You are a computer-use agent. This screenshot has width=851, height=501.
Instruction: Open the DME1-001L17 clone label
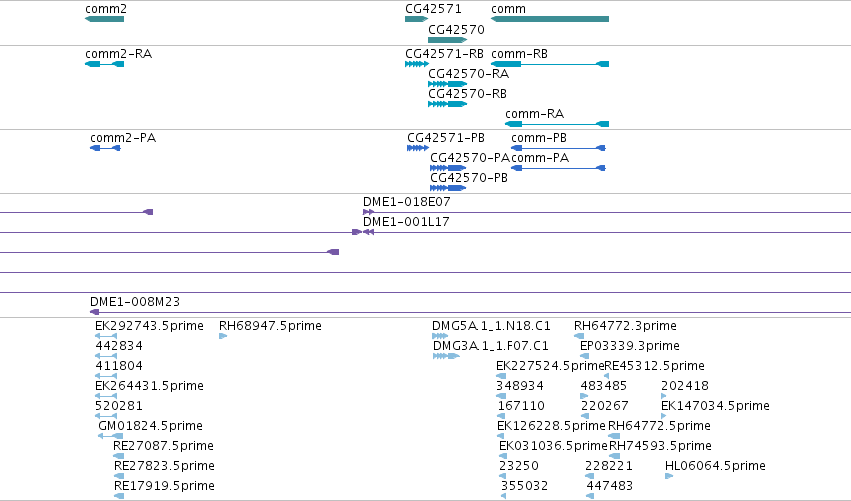406,222
